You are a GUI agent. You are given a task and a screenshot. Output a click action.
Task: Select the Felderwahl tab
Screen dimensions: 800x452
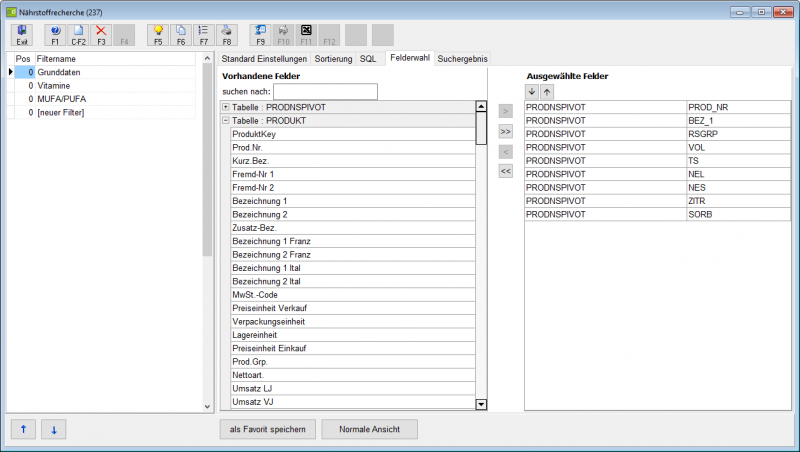[x=410, y=58]
